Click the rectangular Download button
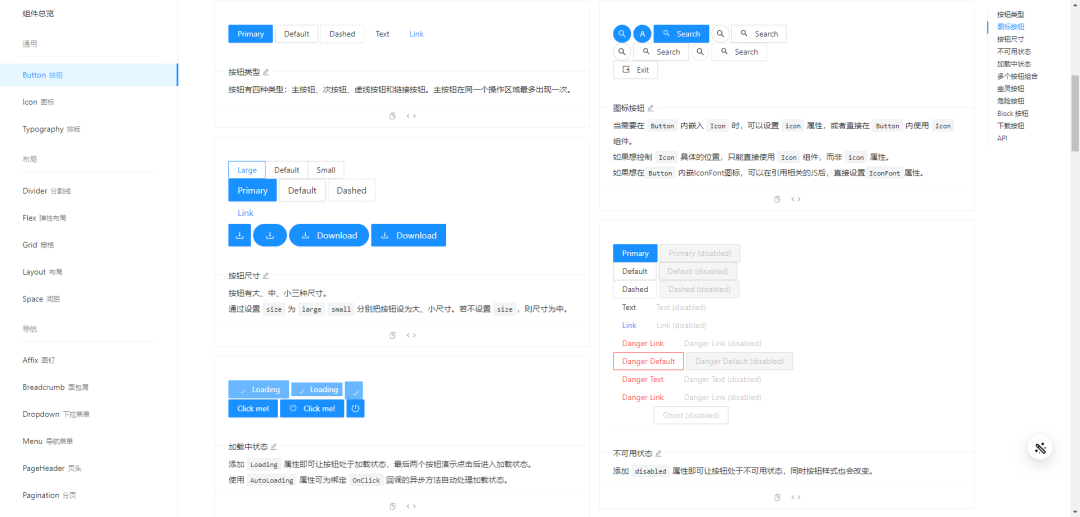The height and width of the screenshot is (517, 1080). click(408, 235)
